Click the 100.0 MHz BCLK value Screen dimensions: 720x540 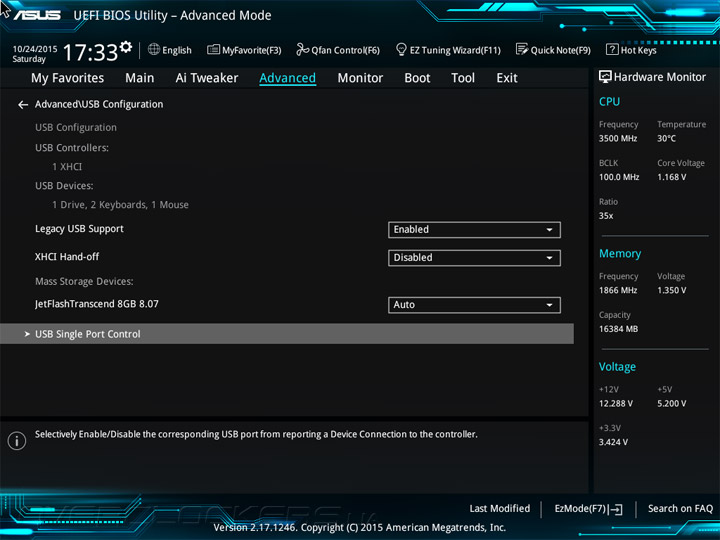(x=619, y=177)
